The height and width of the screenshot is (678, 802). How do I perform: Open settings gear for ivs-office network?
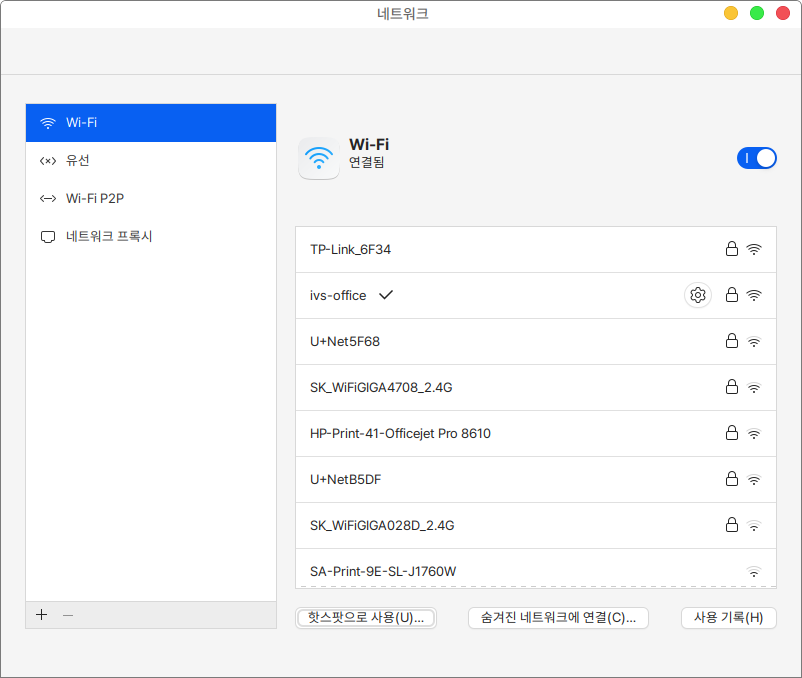698,295
